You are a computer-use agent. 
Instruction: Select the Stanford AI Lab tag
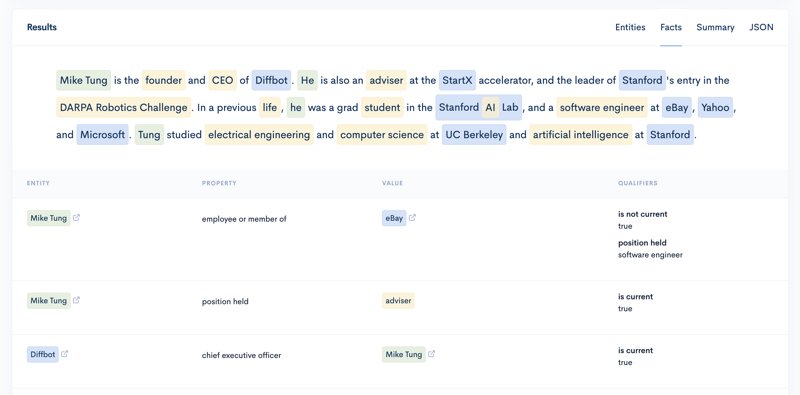[x=479, y=108]
